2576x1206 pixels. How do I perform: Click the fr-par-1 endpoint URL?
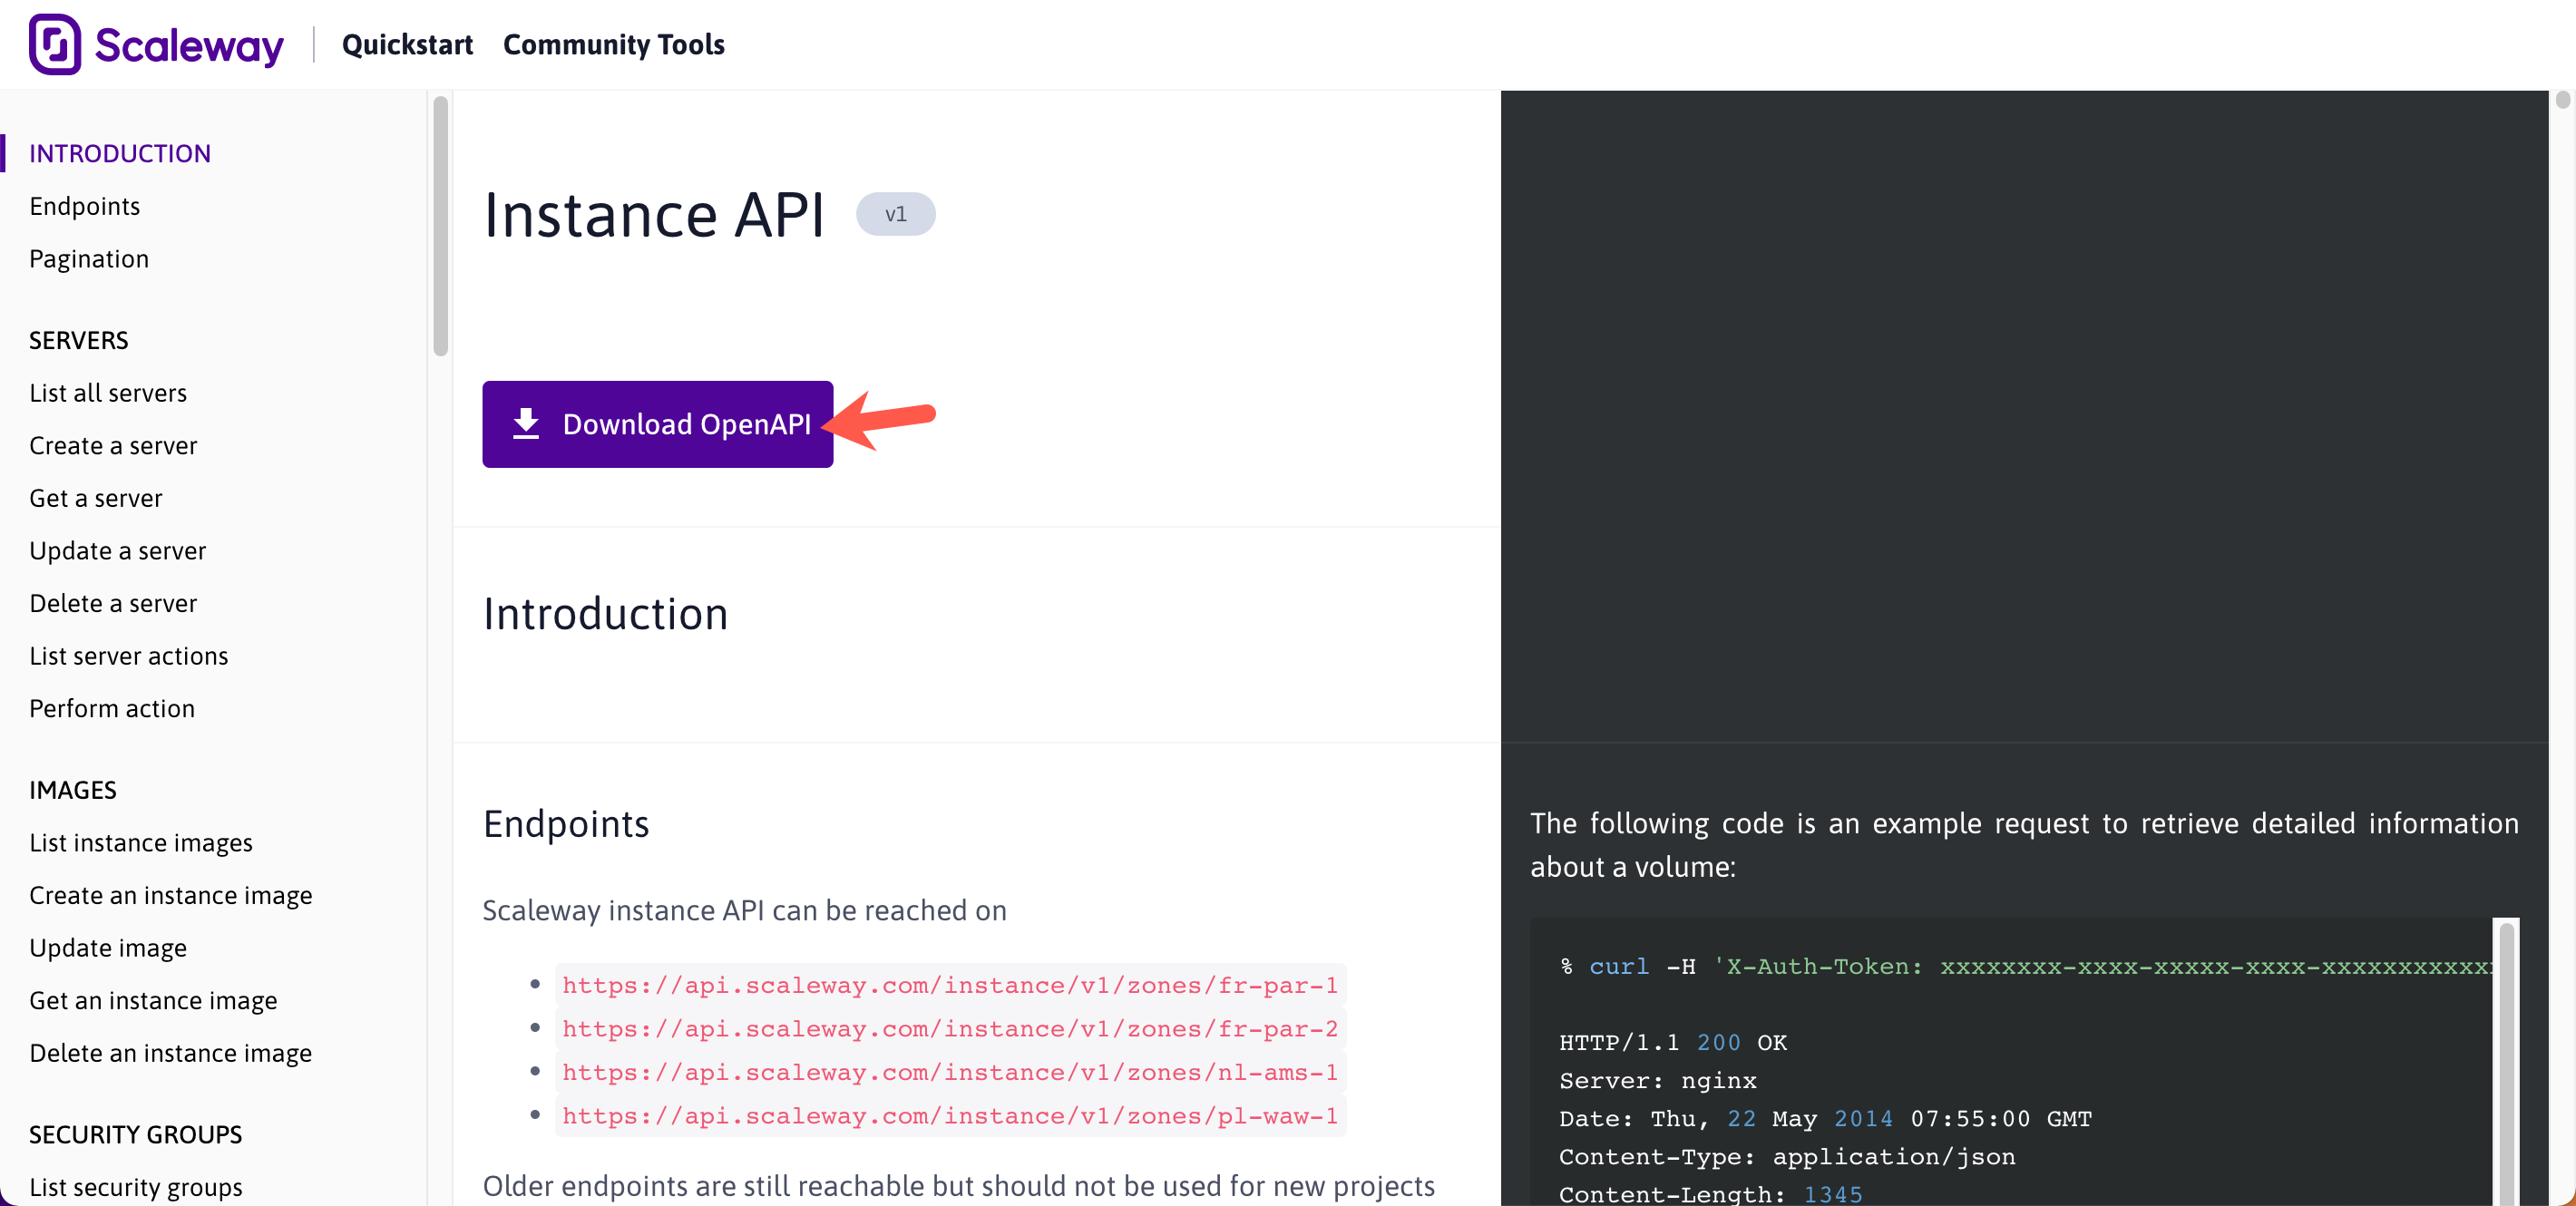click(x=950, y=985)
